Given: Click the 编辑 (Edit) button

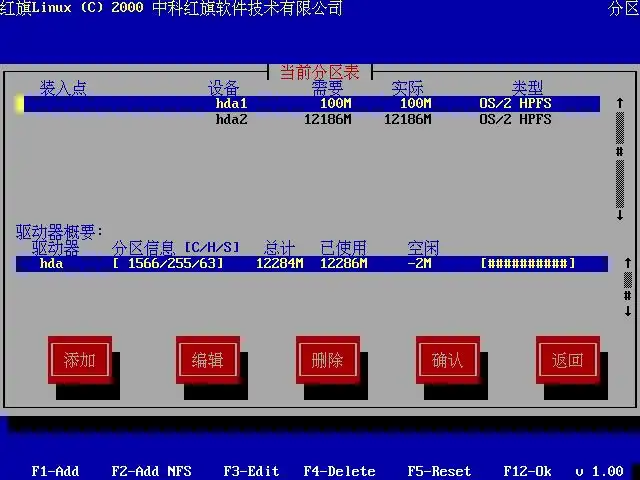Looking at the screenshot, I should click(208, 360).
